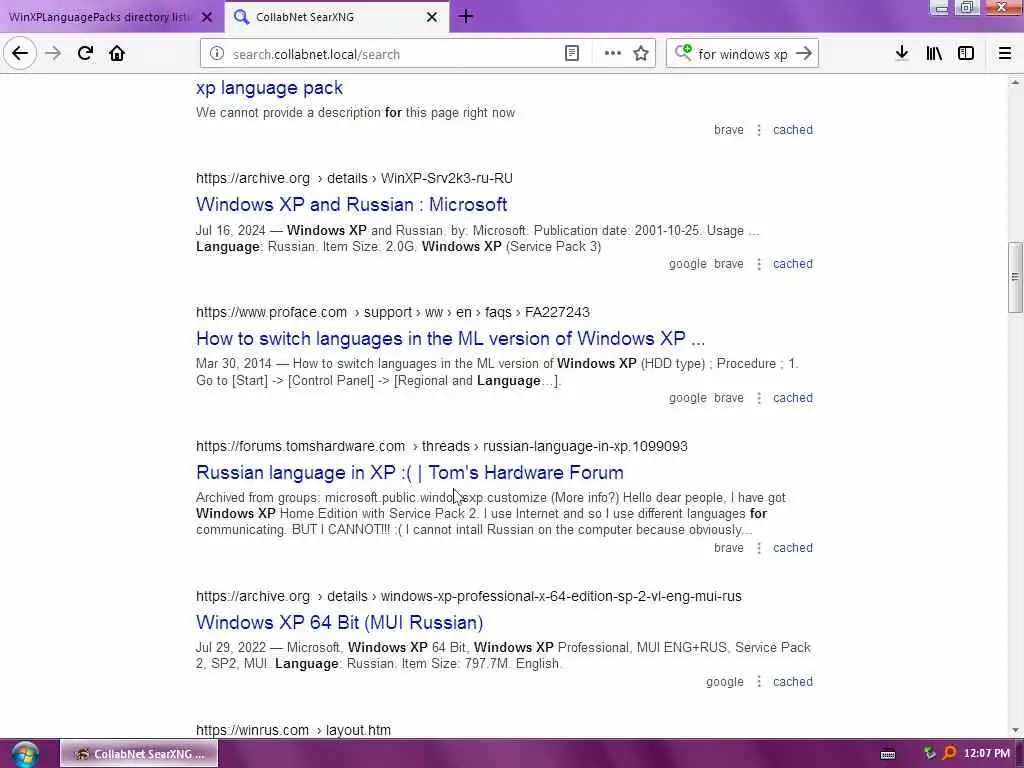Screen dimensions: 1024x768
Task: Open the on-screen keyboard tray icon
Action: (x=888, y=754)
